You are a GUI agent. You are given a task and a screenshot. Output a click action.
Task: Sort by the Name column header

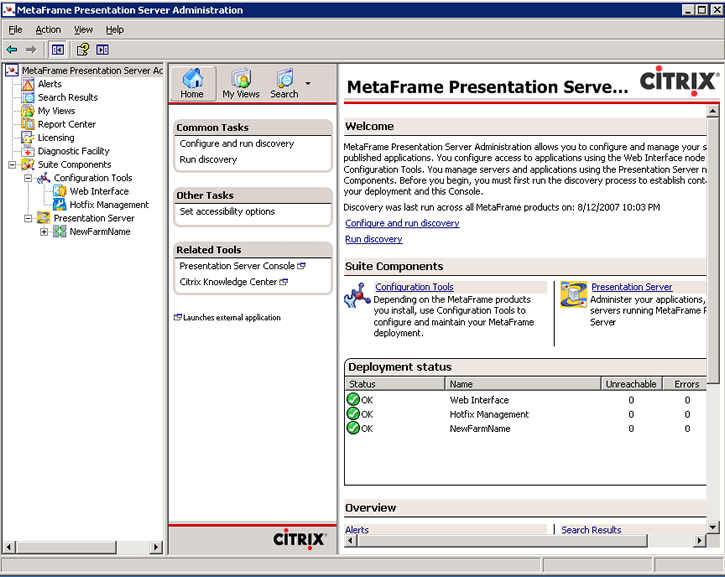point(522,384)
